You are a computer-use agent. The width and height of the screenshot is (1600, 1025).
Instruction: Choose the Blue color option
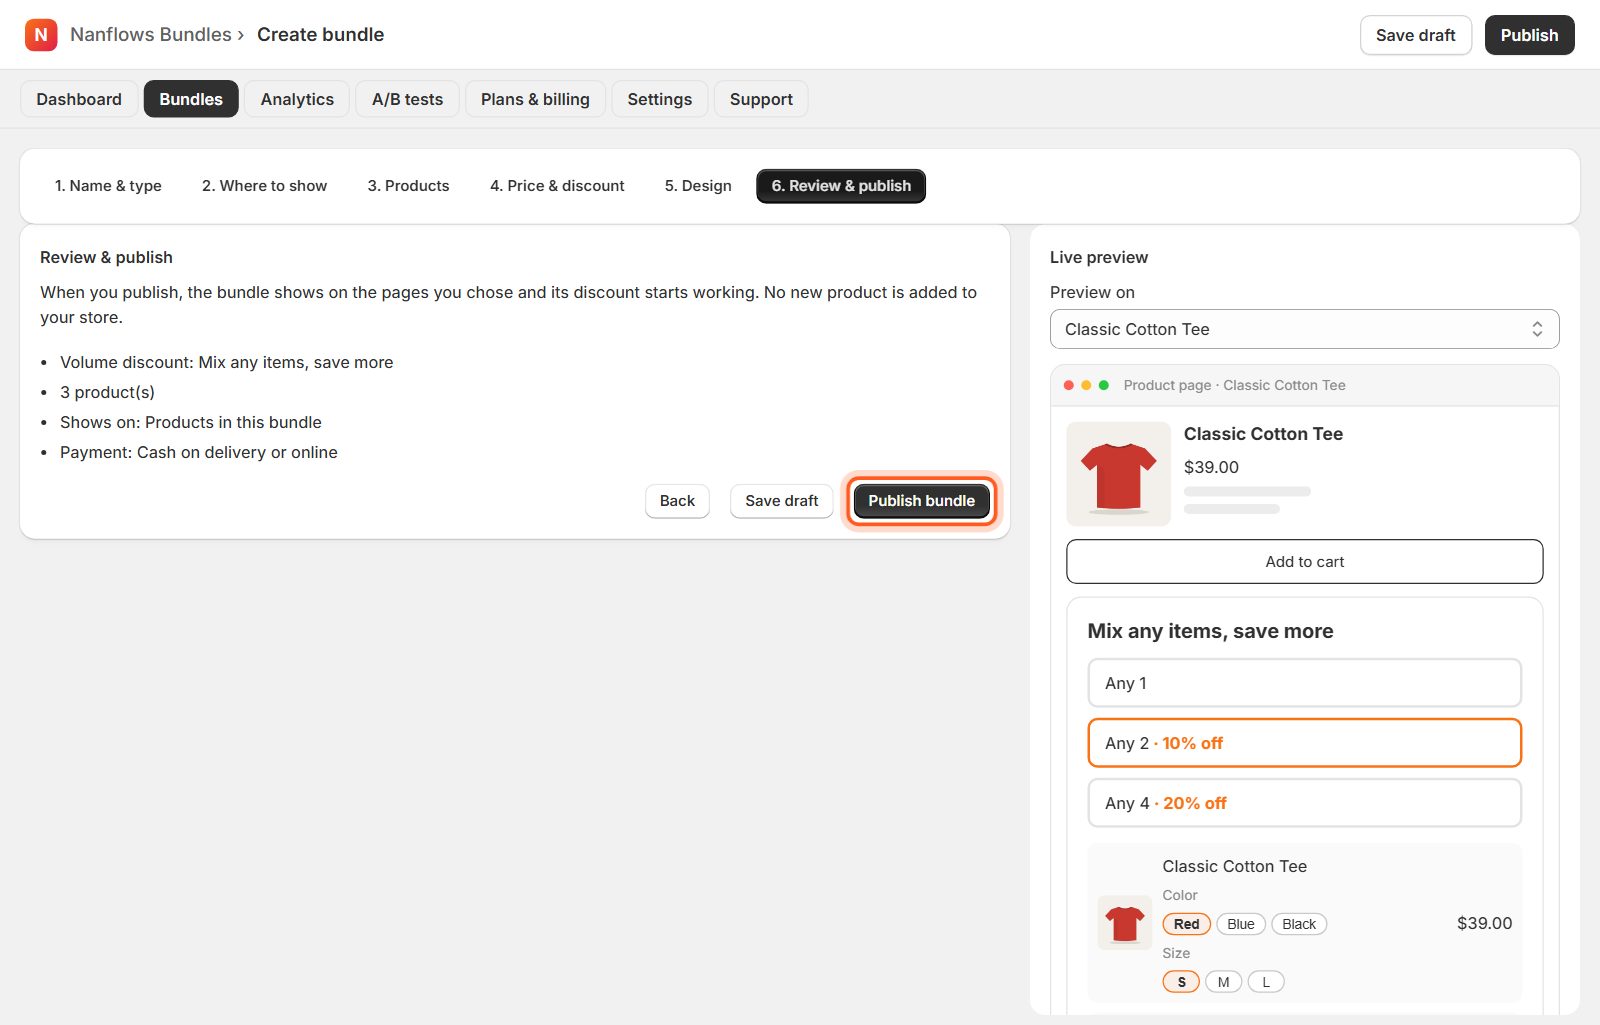coord(1240,924)
